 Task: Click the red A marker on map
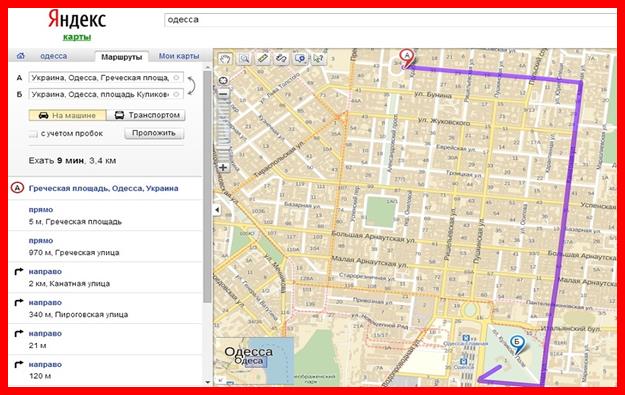click(x=407, y=58)
